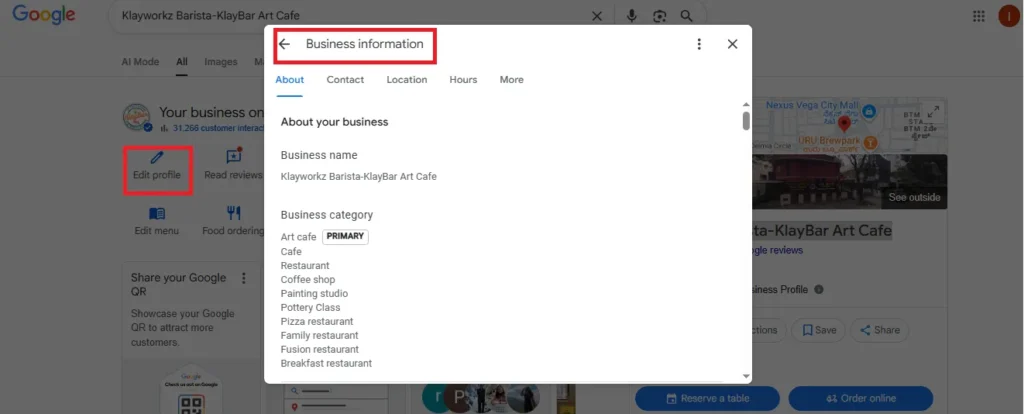This screenshot has width=1024, height=414.
Task: Click the info icon beside Business Profile
Action: tap(819, 289)
